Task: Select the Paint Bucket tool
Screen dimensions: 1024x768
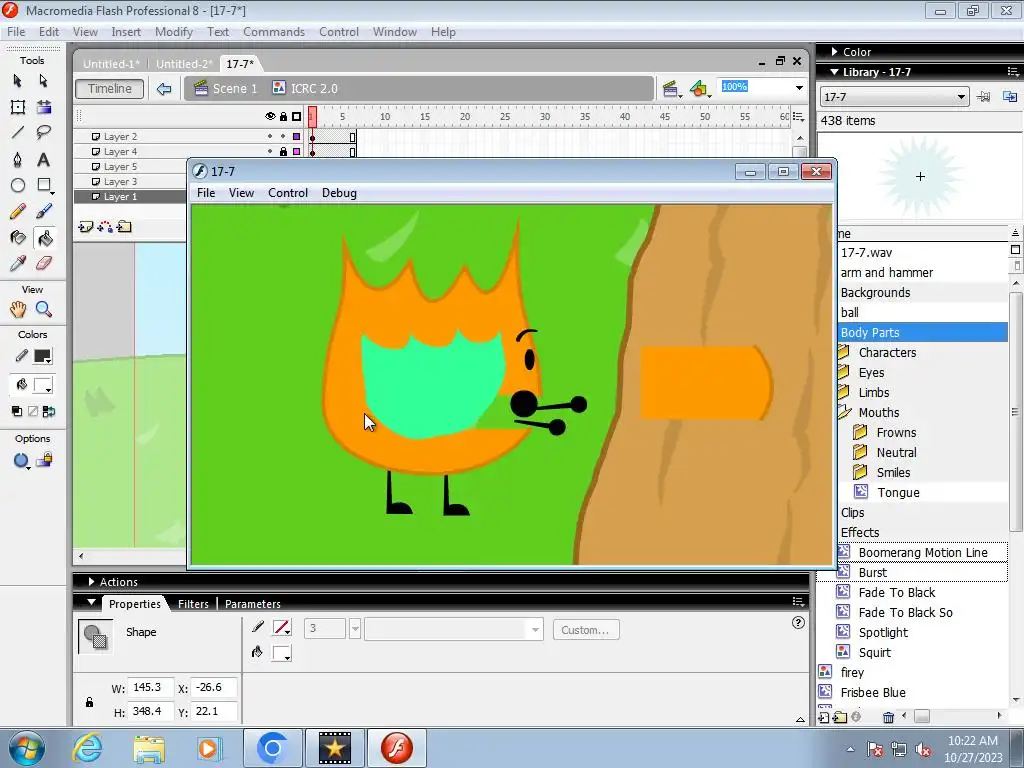Action: 44,238
